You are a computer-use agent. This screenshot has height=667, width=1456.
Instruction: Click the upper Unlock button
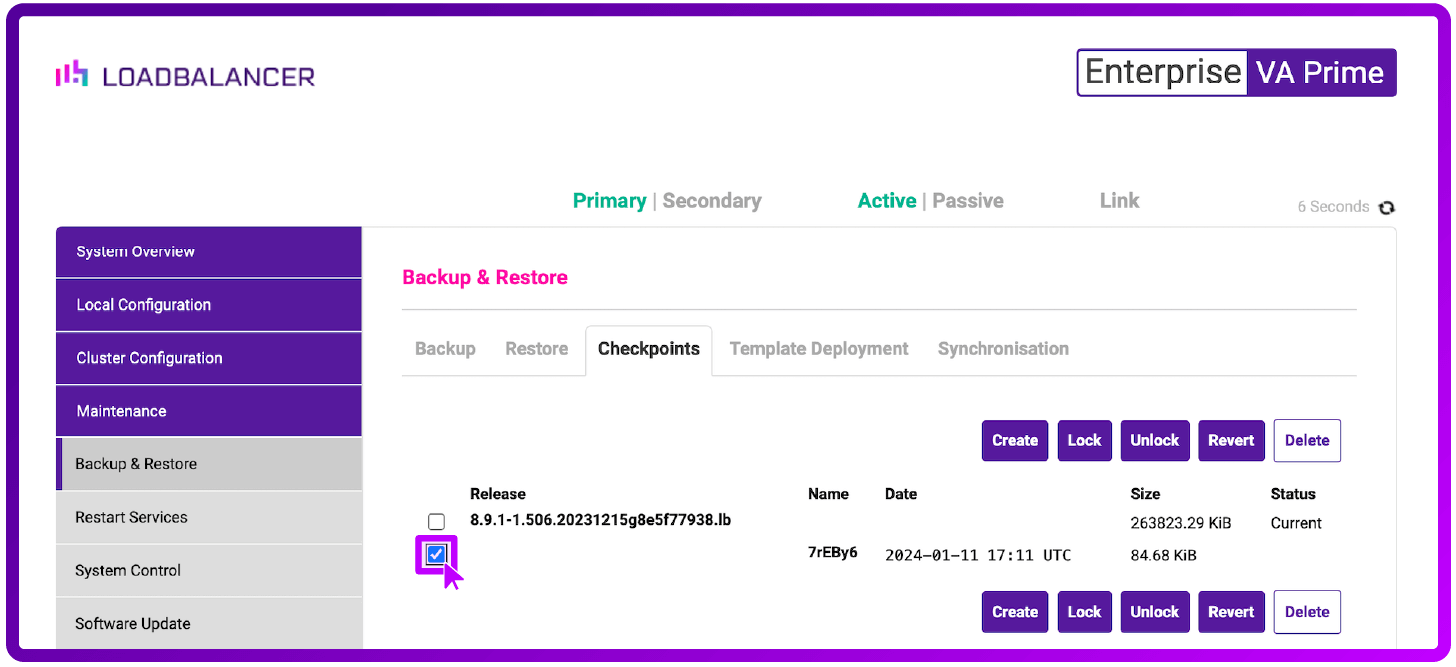[x=1155, y=440]
